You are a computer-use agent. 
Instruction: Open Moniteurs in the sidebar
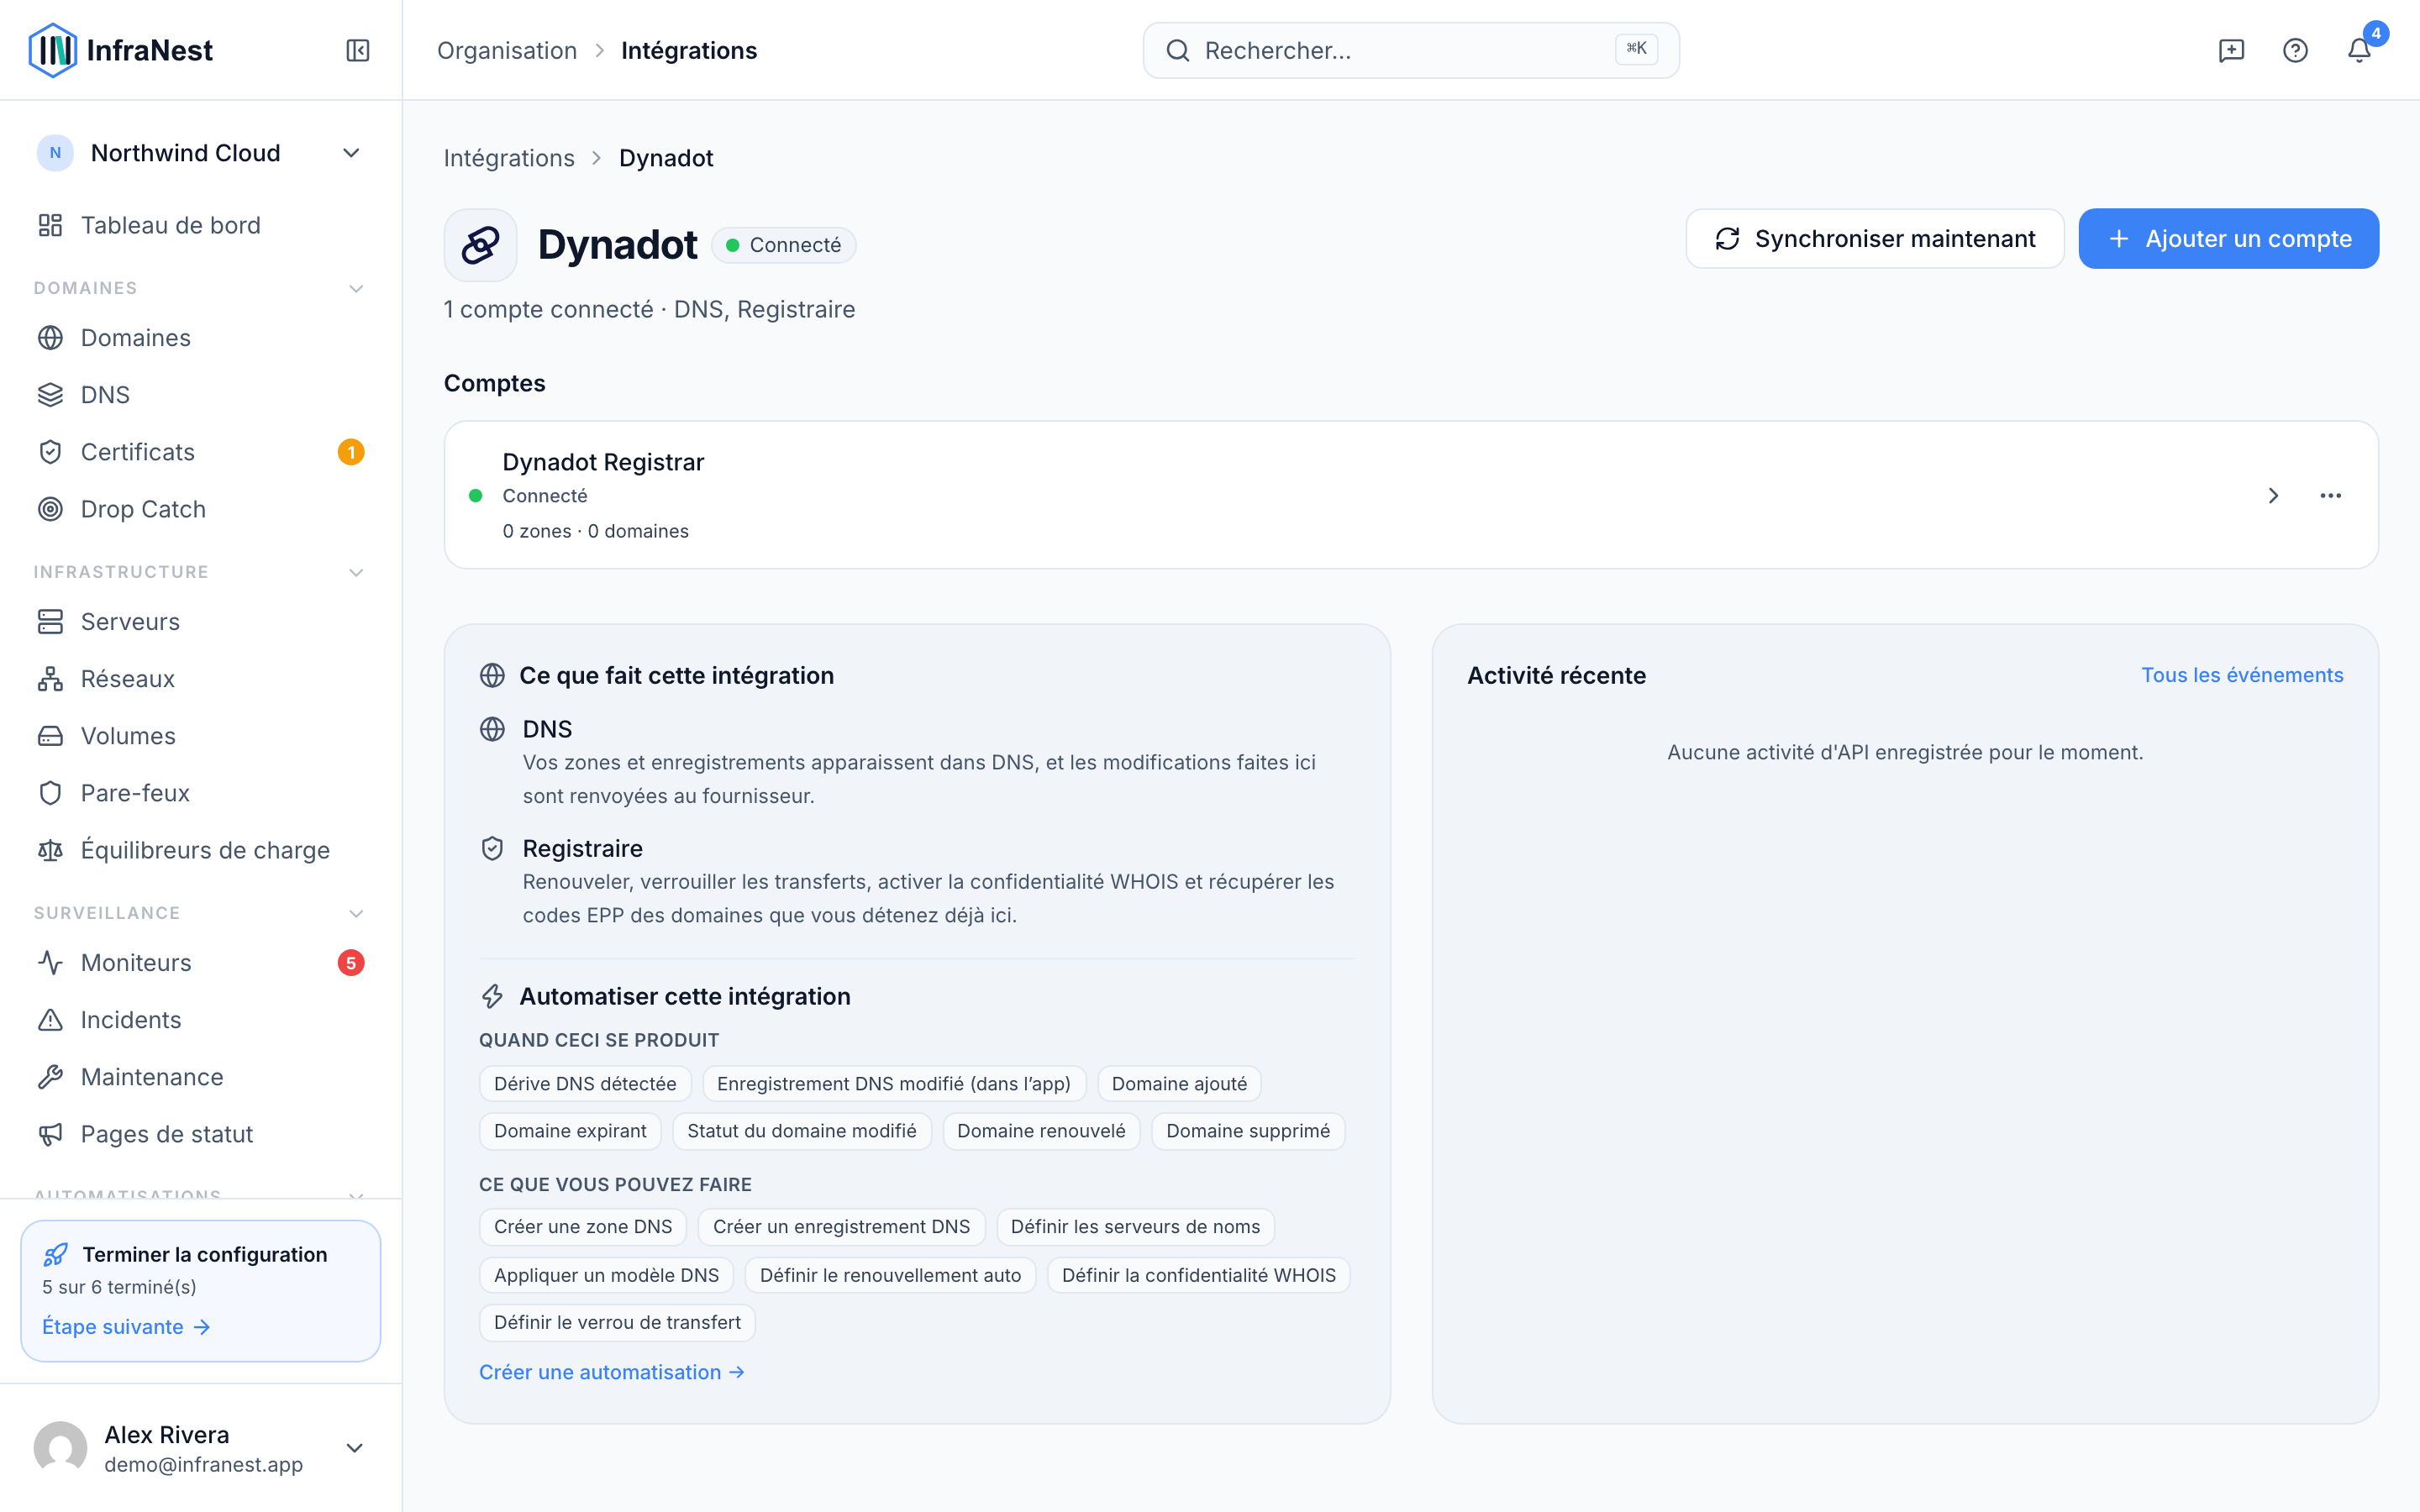pos(201,963)
